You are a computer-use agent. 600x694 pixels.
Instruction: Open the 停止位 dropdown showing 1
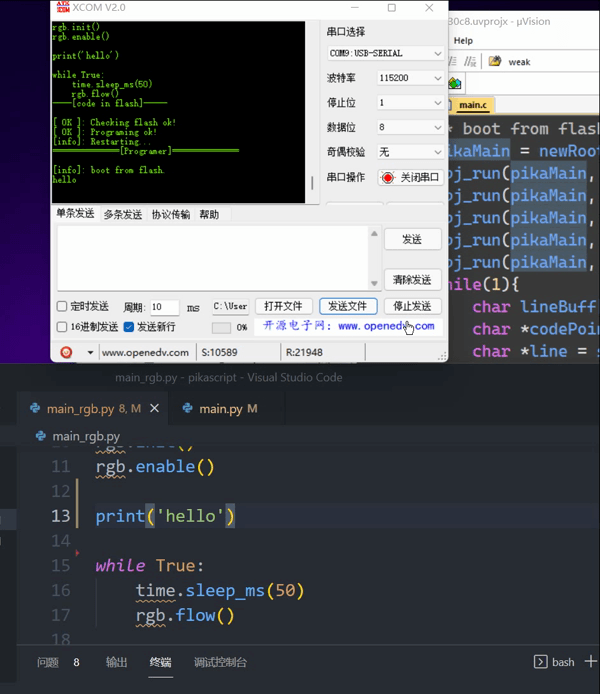point(410,103)
